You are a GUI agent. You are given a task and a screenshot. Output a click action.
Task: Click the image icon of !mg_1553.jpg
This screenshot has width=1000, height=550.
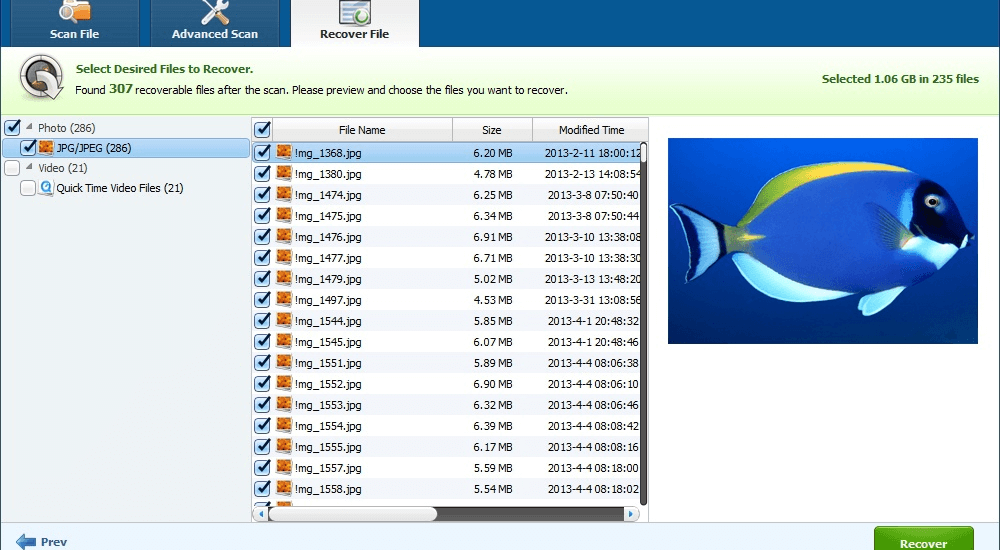tap(284, 405)
